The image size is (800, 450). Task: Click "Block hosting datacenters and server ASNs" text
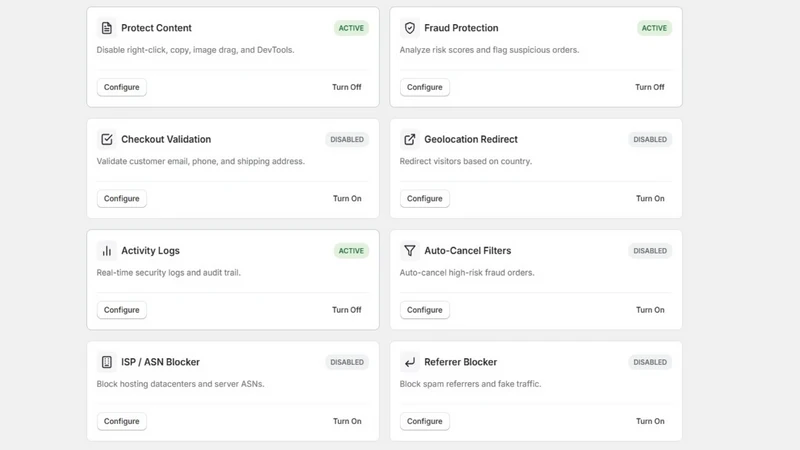181,384
